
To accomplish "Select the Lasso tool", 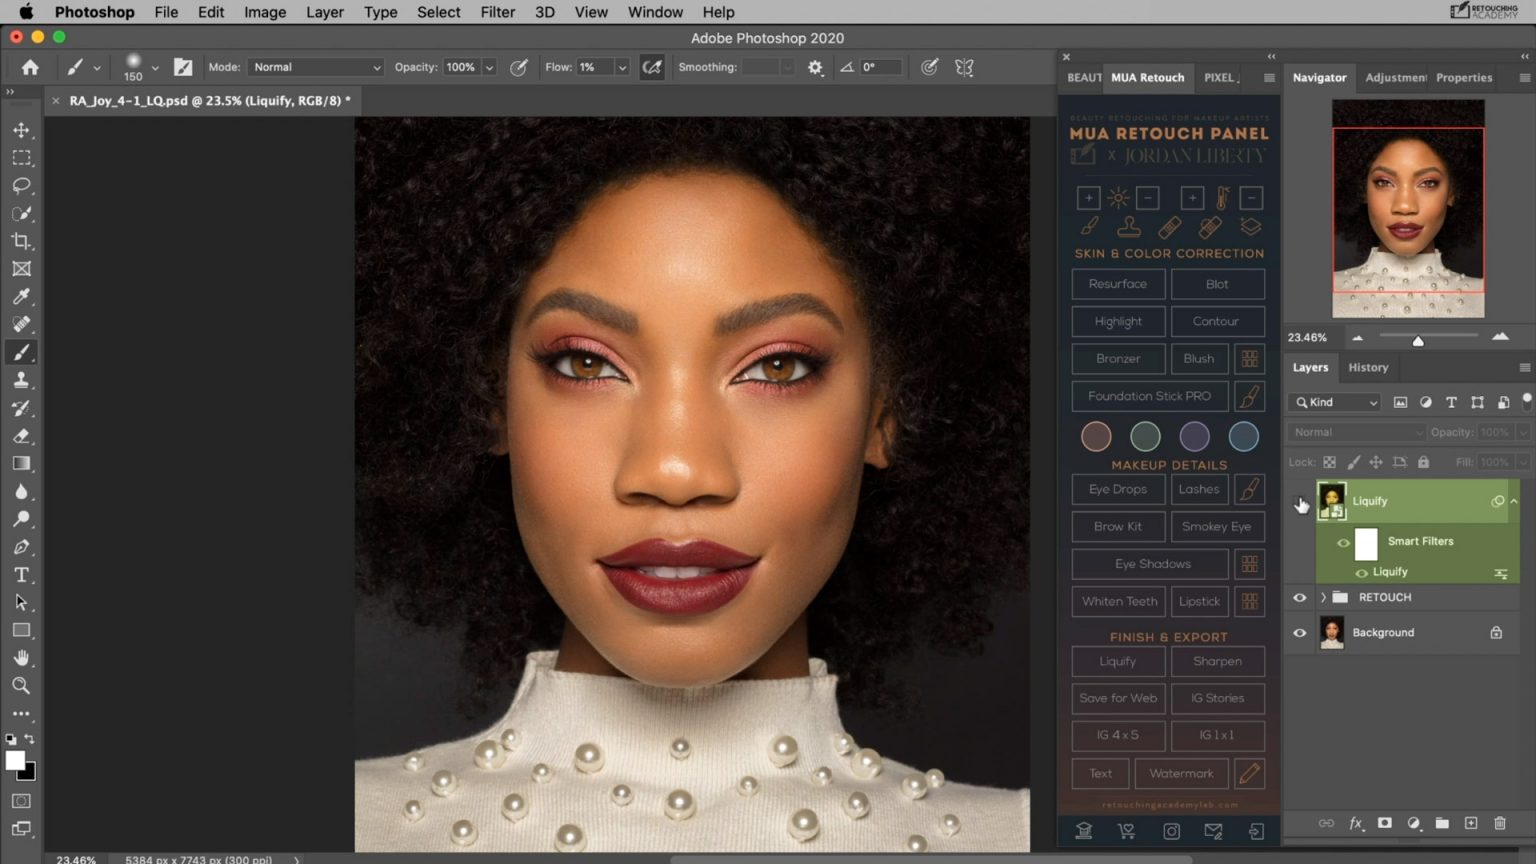I will (x=21, y=185).
